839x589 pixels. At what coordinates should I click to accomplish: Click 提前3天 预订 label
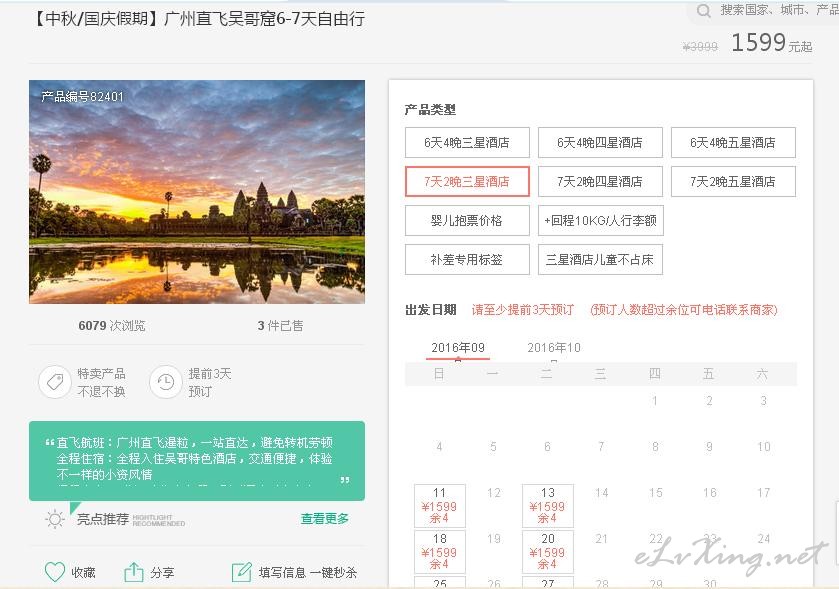tap(210, 382)
